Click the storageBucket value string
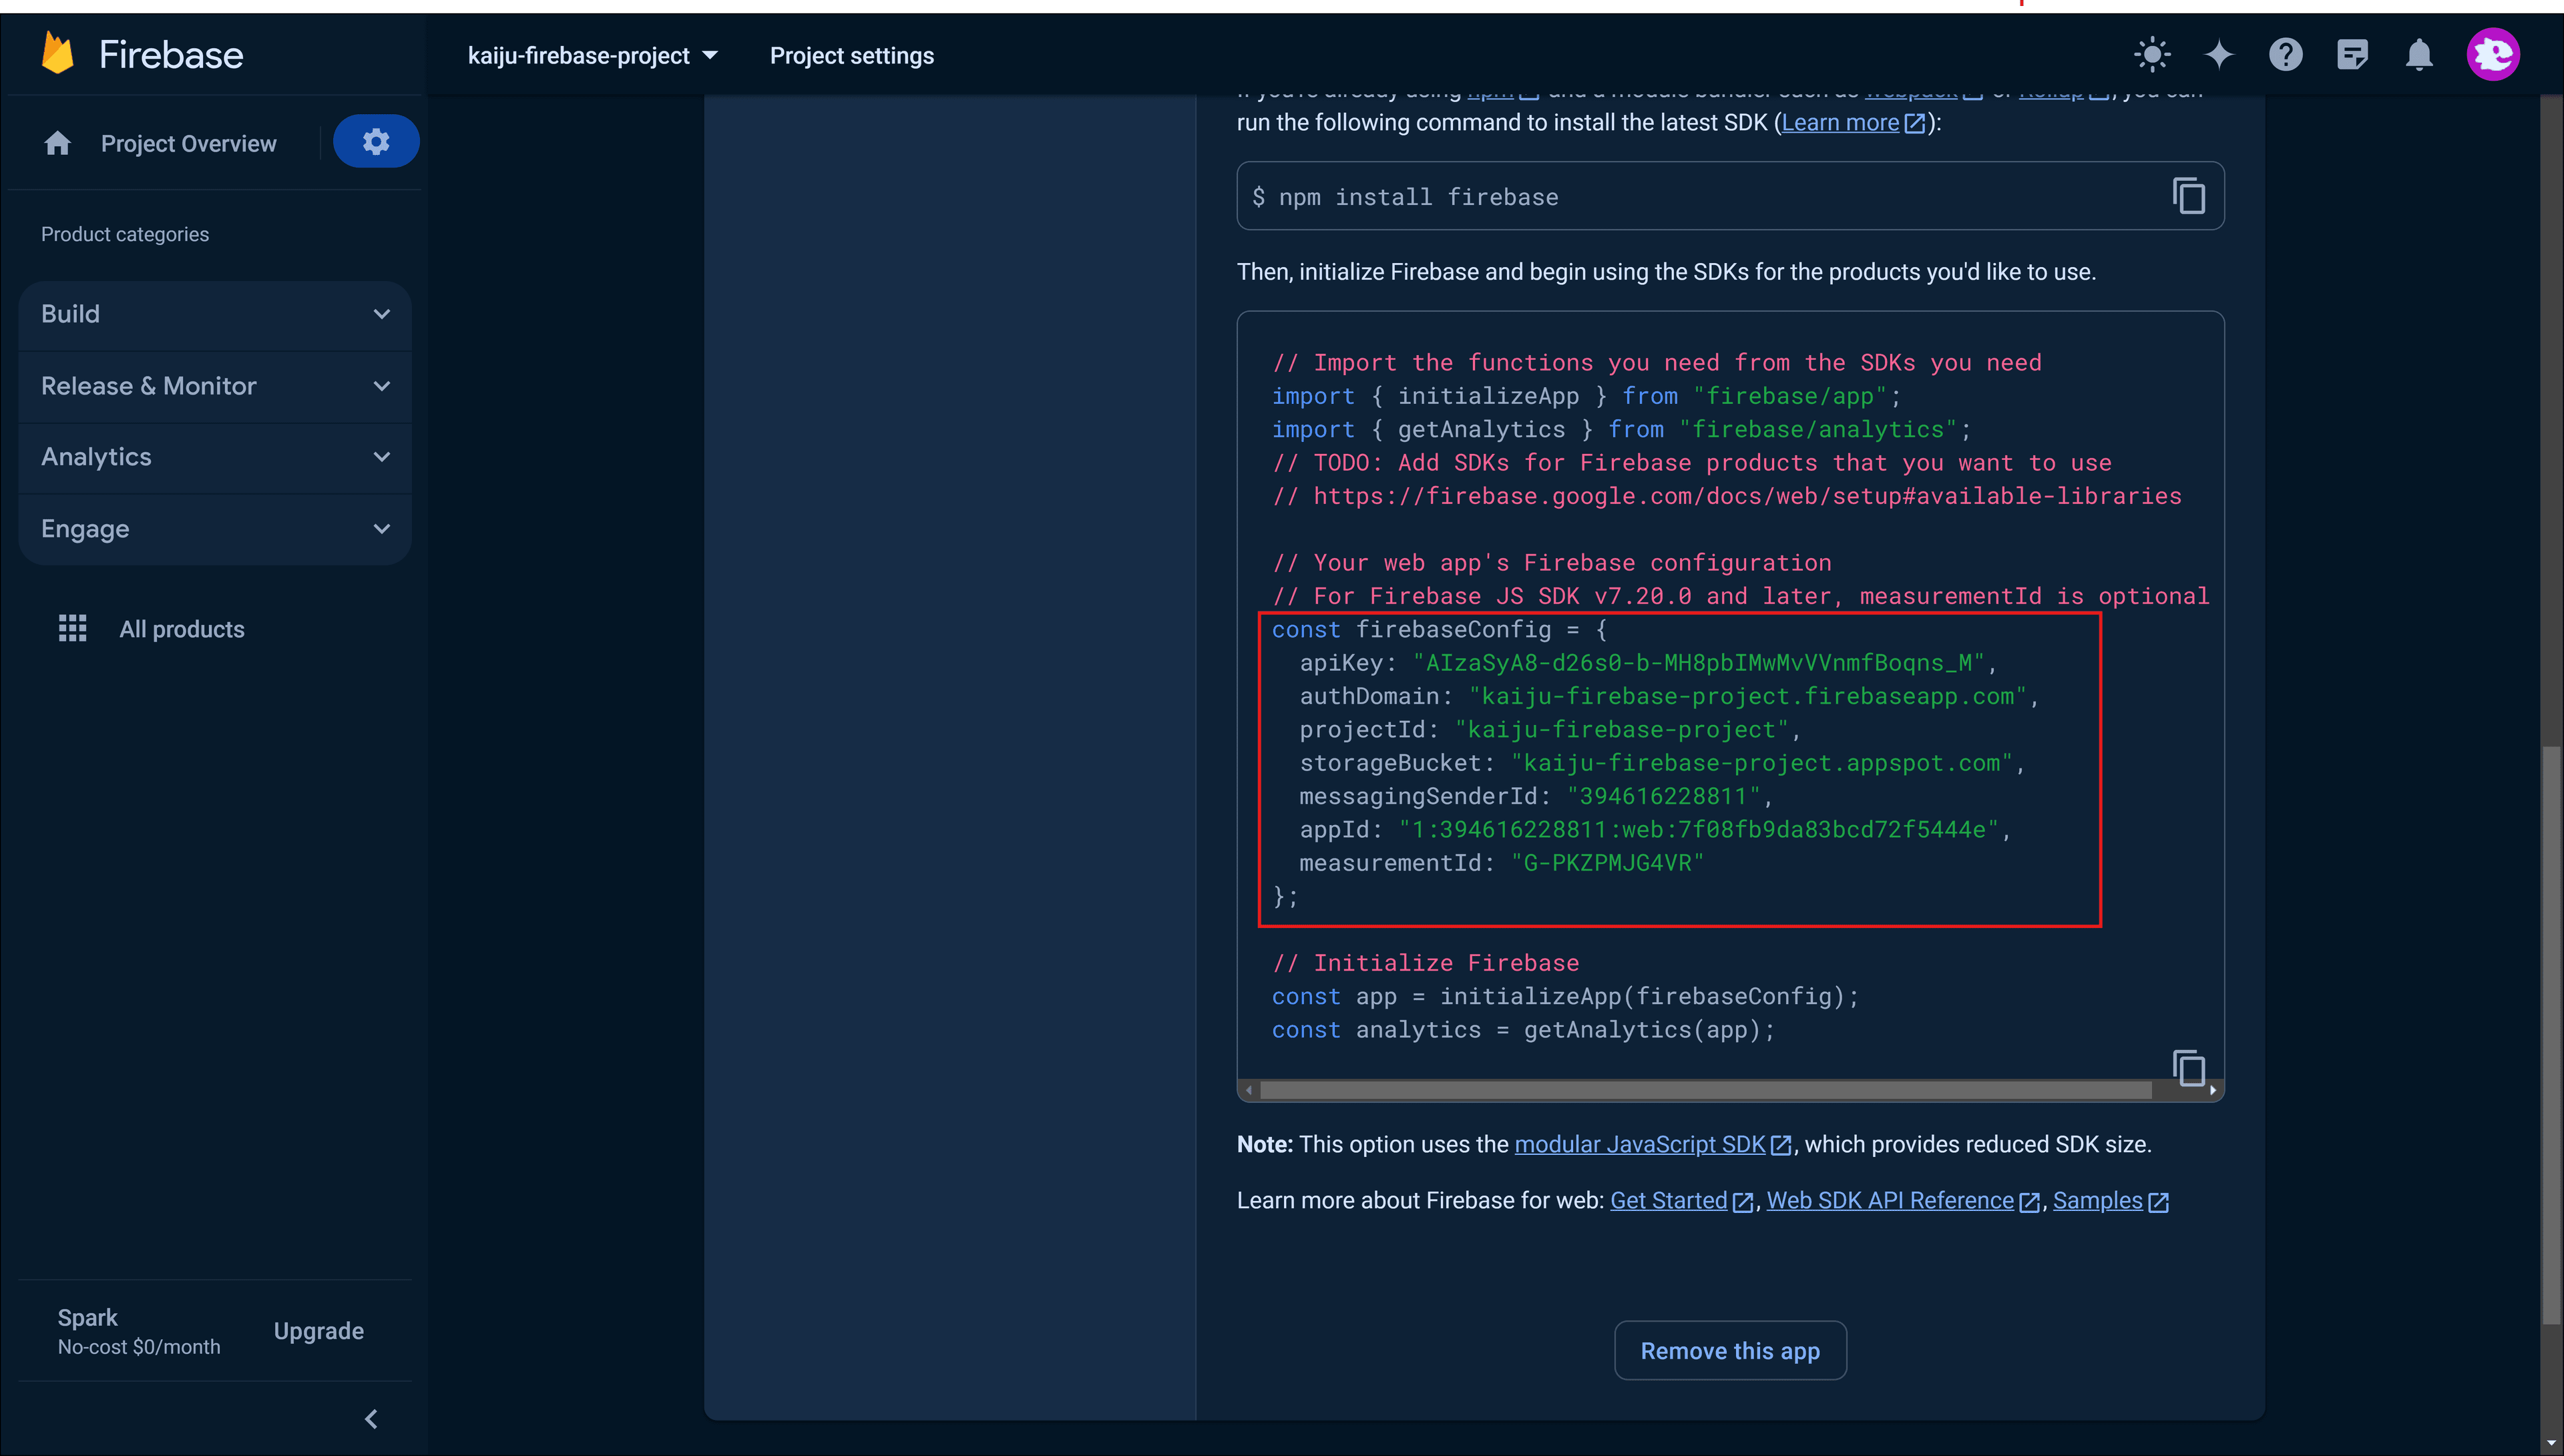 point(1761,763)
